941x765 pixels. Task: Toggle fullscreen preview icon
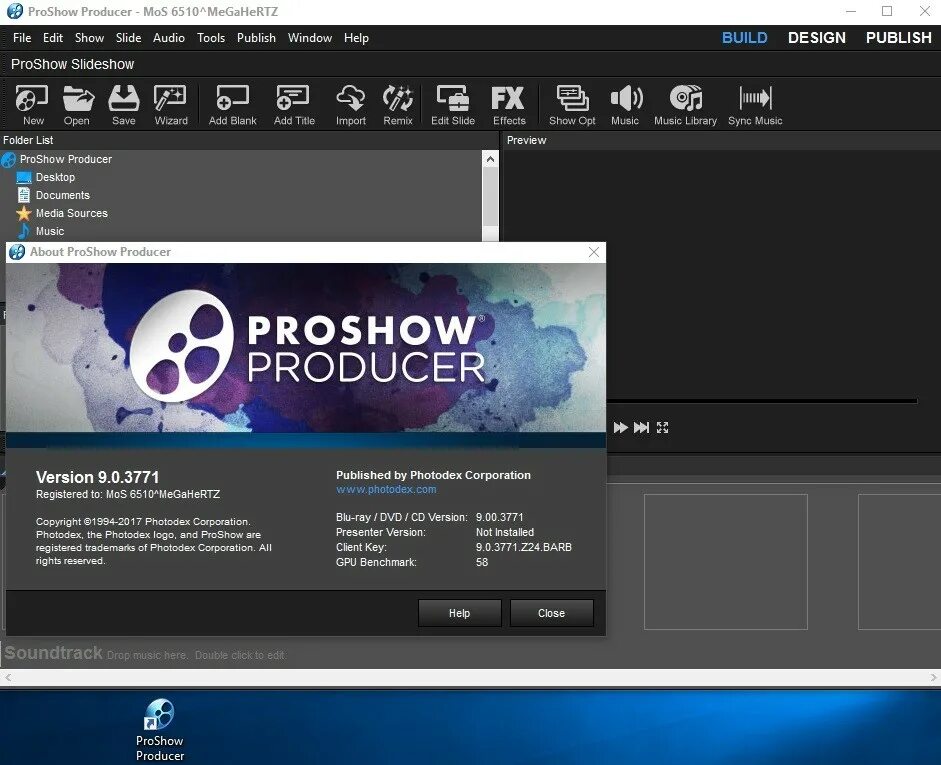click(663, 427)
